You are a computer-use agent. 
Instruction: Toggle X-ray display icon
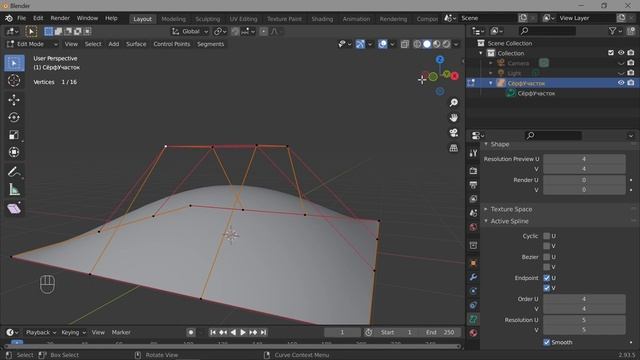coord(404,44)
